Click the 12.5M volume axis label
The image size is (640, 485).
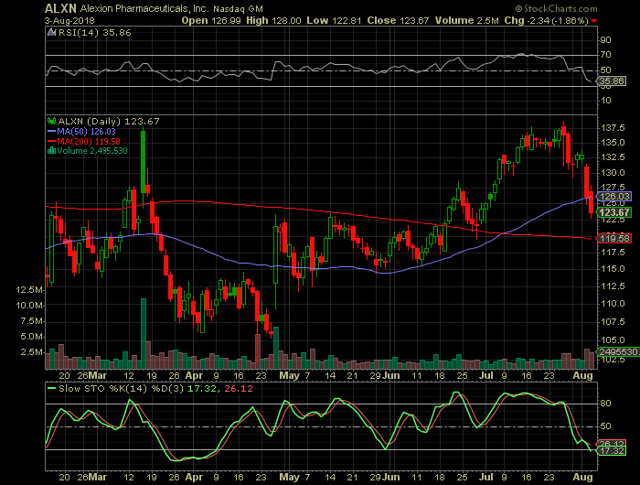[29, 290]
